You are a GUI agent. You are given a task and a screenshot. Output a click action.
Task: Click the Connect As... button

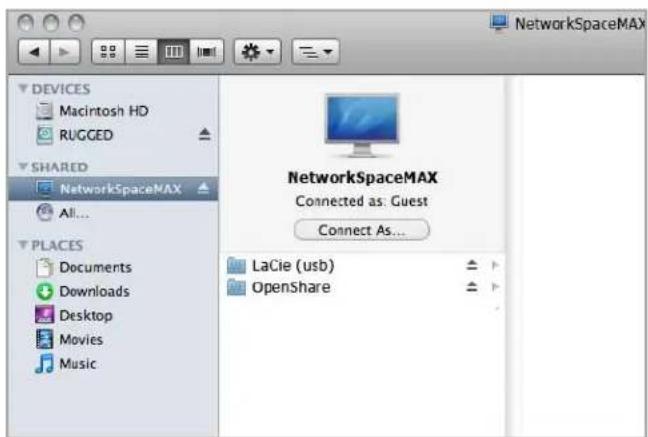(362, 230)
